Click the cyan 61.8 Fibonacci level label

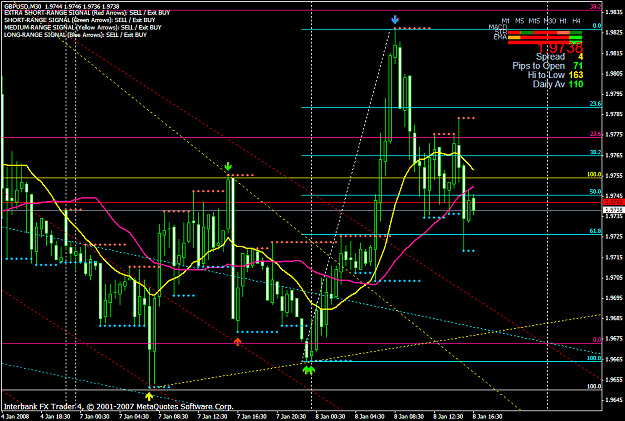click(596, 231)
